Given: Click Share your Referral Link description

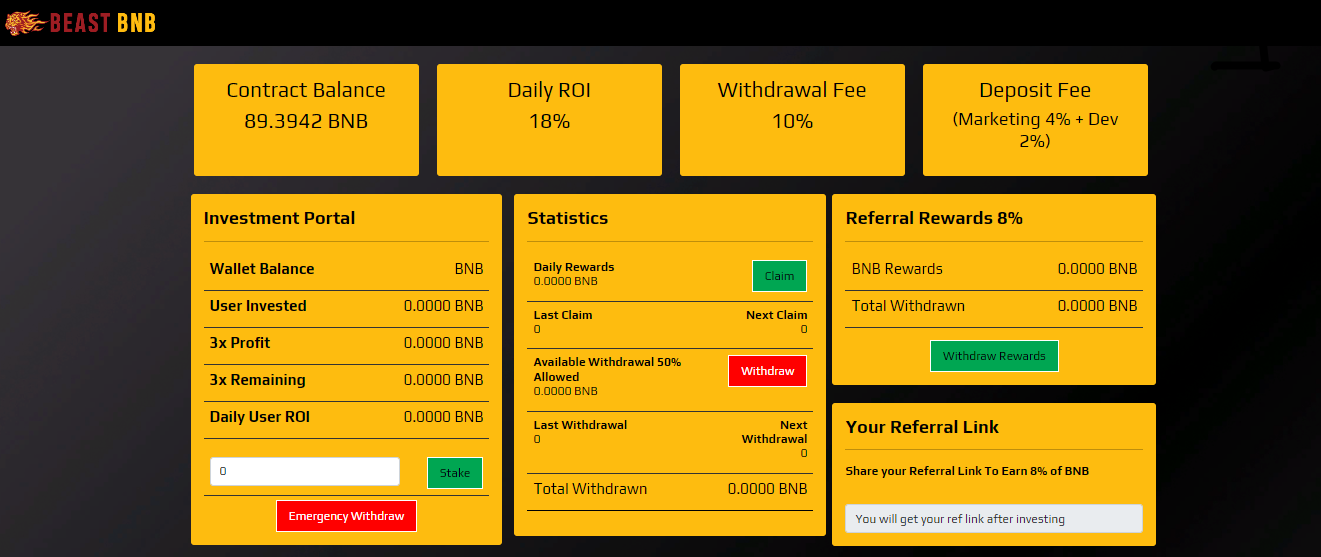Looking at the screenshot, I should click(967, 471).
